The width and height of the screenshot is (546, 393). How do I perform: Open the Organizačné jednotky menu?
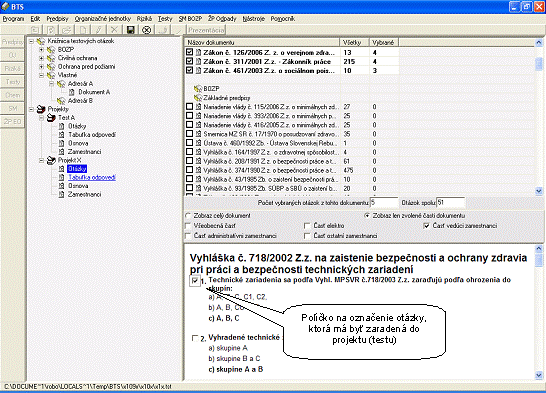tap(102, 19)
